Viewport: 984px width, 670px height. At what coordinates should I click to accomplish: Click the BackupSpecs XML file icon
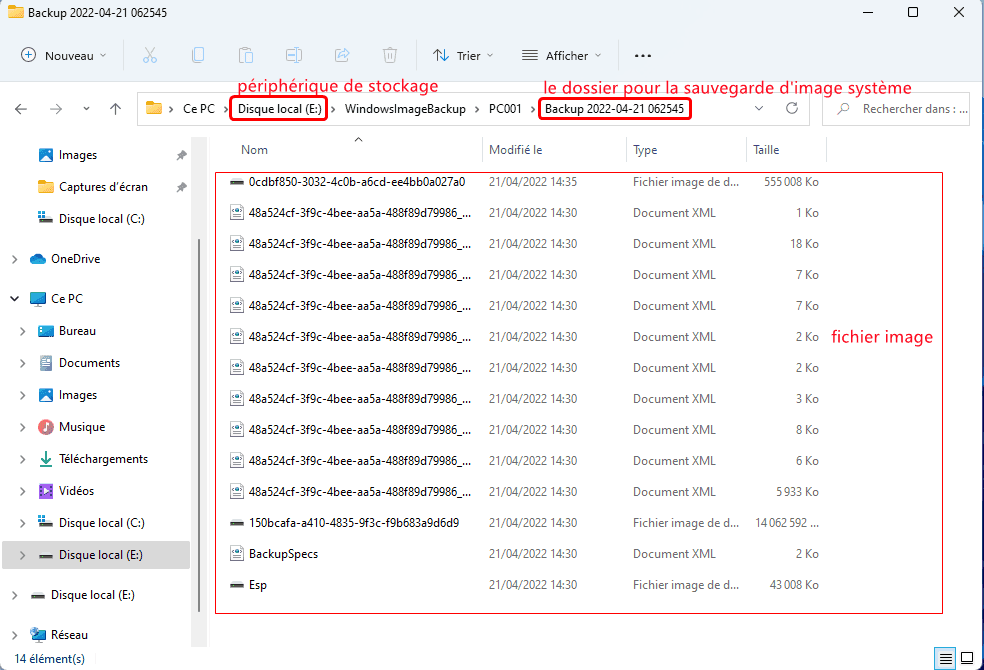click(237, 554)
